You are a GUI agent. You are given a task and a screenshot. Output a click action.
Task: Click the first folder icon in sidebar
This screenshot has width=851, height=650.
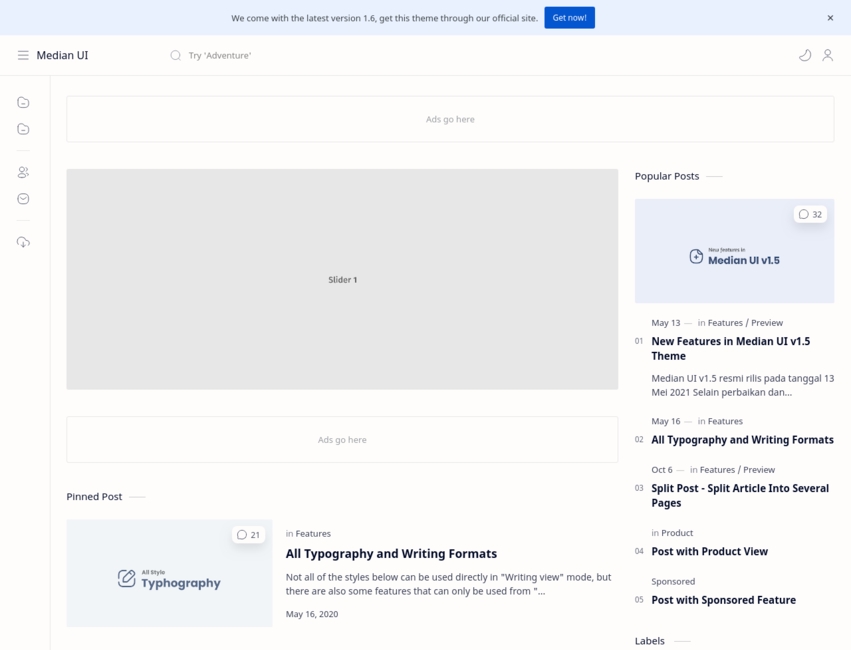(x=23, y=103)
